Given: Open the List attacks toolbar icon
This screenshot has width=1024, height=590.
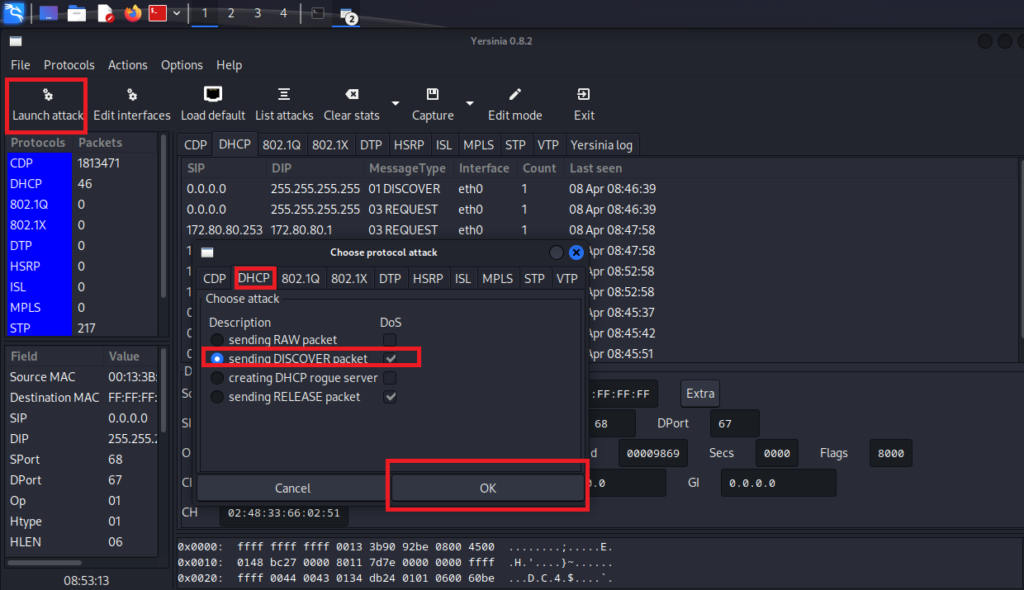Looking at the screenshot, I should pyautogui.click(x=284, y=95).
